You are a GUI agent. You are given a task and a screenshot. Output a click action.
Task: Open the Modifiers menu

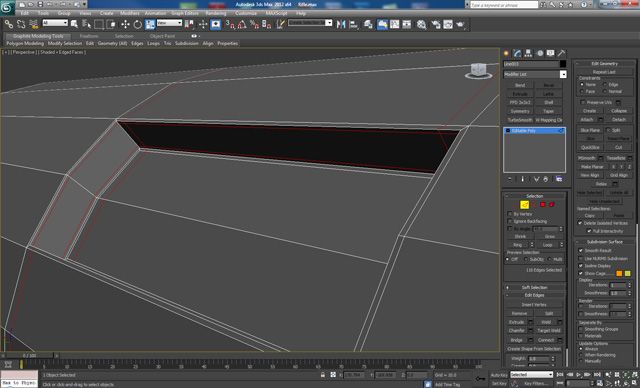[x=130, y=13]
